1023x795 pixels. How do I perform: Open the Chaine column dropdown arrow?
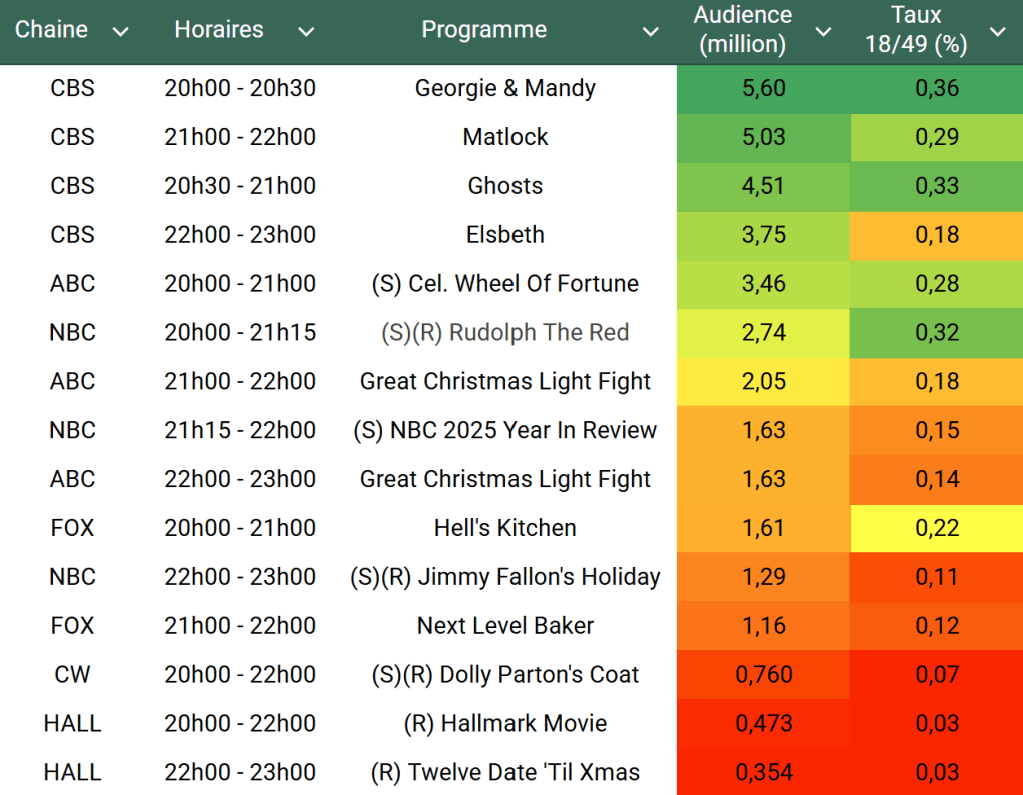[121, 32]
